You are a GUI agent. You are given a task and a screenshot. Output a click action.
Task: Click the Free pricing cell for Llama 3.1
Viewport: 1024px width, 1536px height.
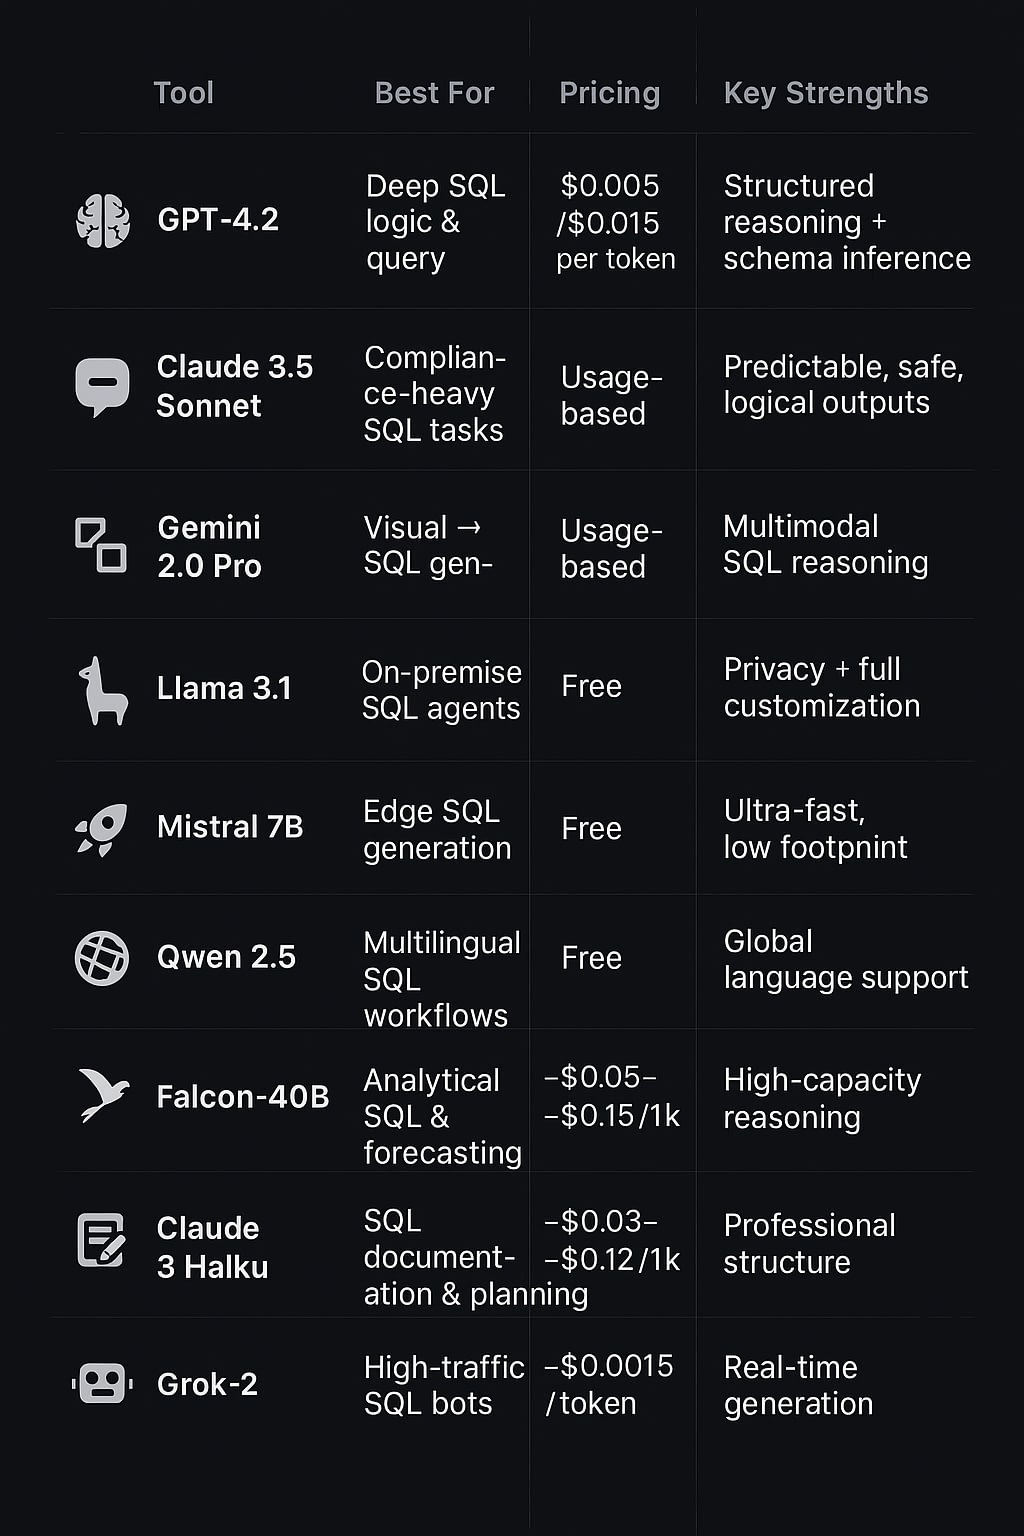[x=591, y=687]
